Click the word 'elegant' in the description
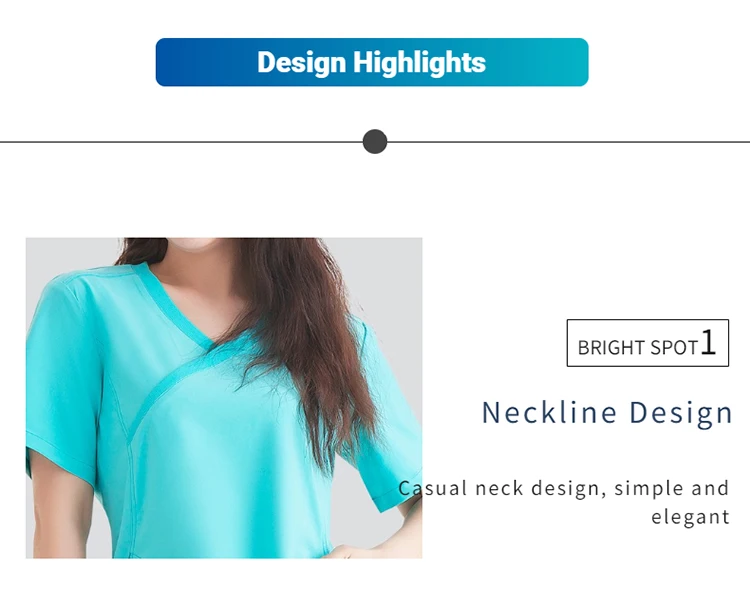 point(690,517)
